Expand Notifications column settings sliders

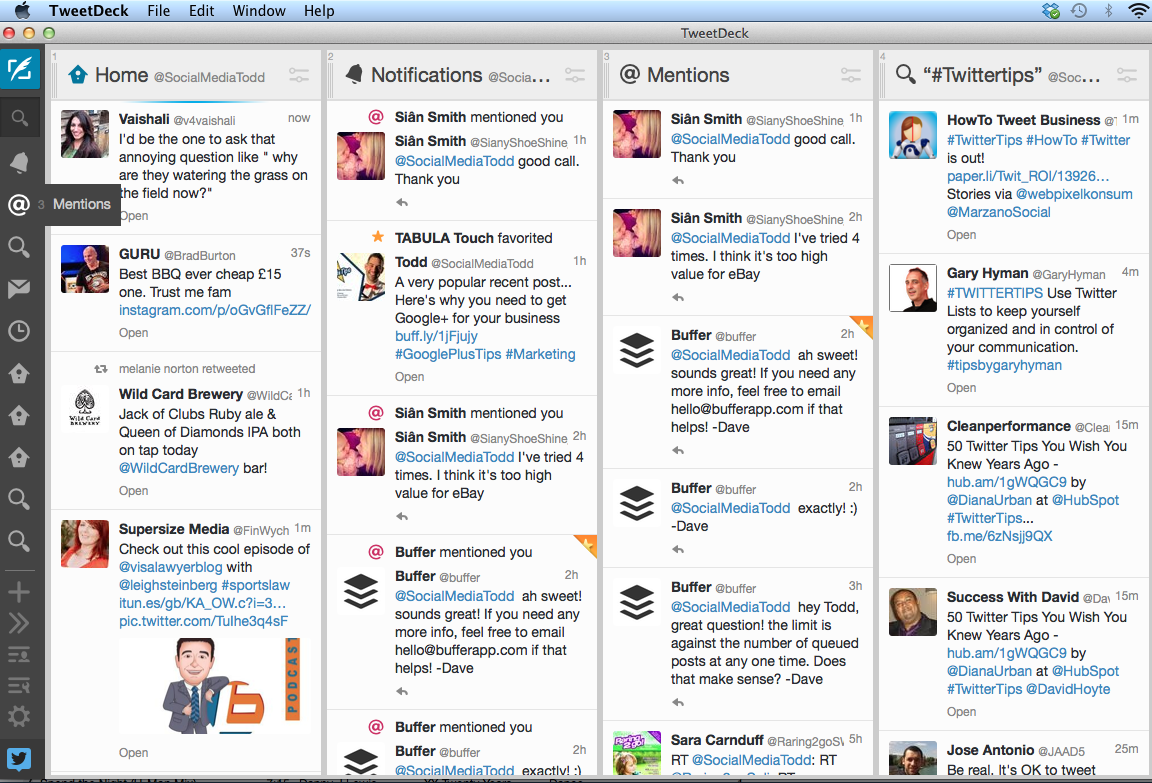coord(575,75)
